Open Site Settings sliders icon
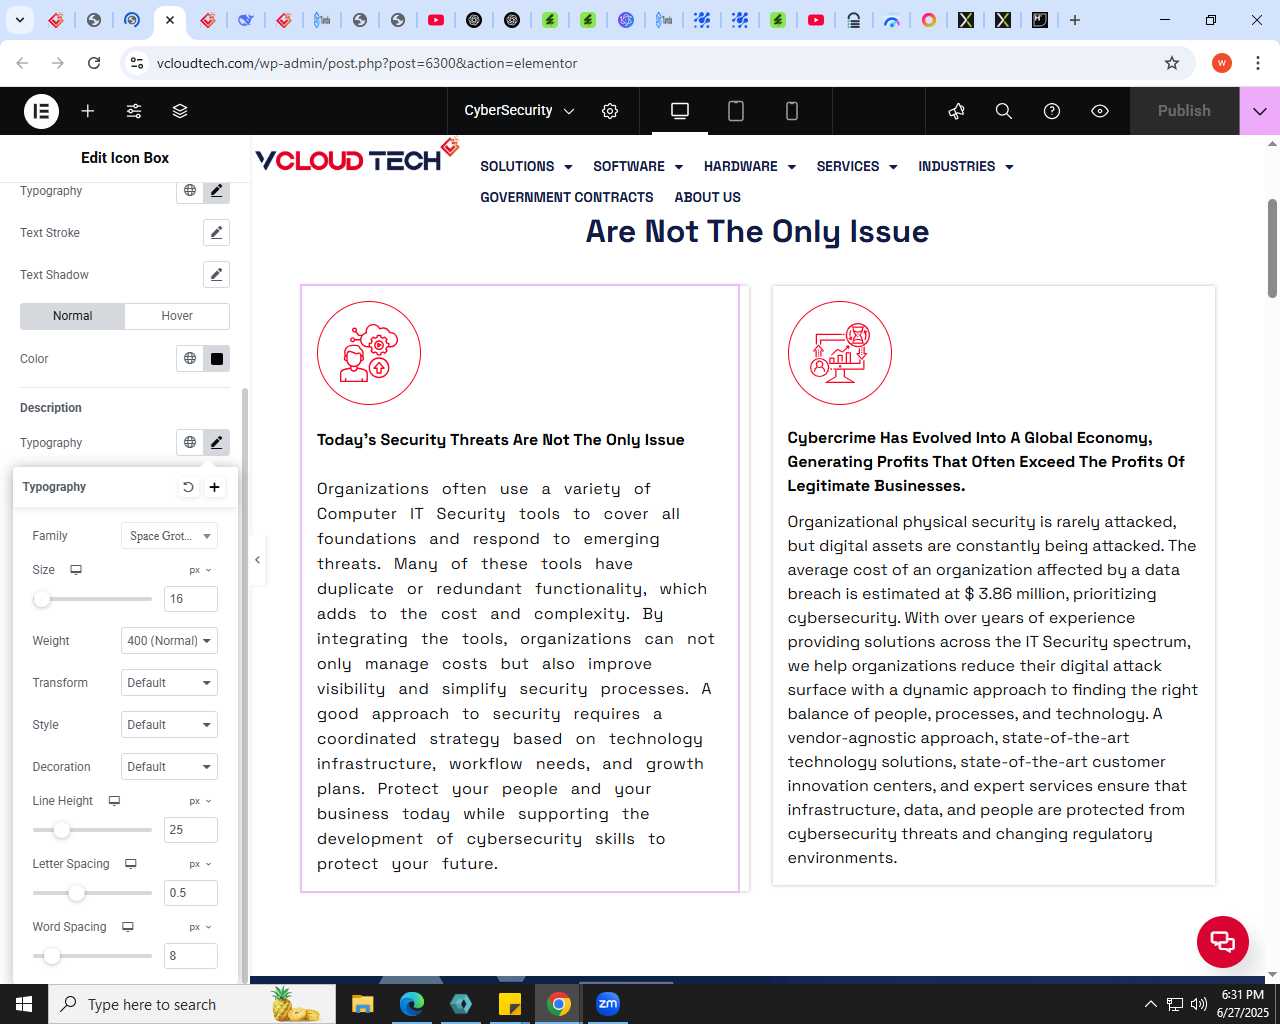Viewport: 1280px width, 1024px height. [134, 111]
